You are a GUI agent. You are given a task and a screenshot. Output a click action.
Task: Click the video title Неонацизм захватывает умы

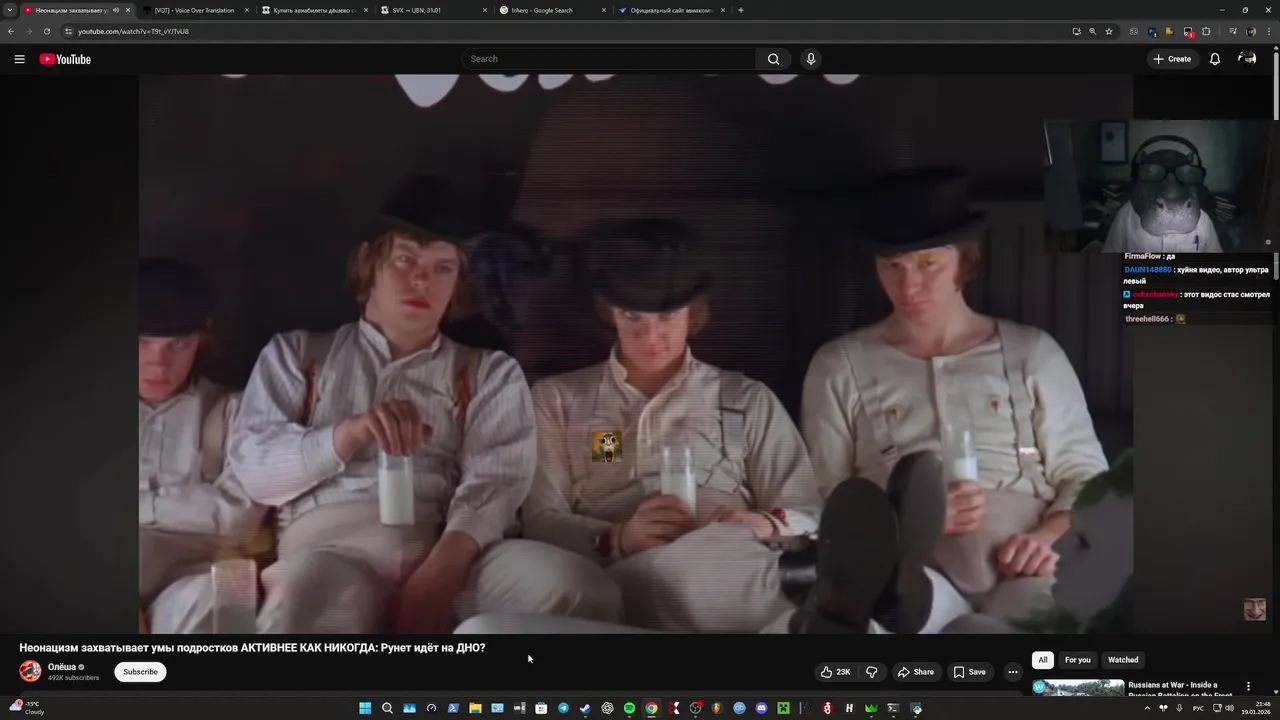252,648
